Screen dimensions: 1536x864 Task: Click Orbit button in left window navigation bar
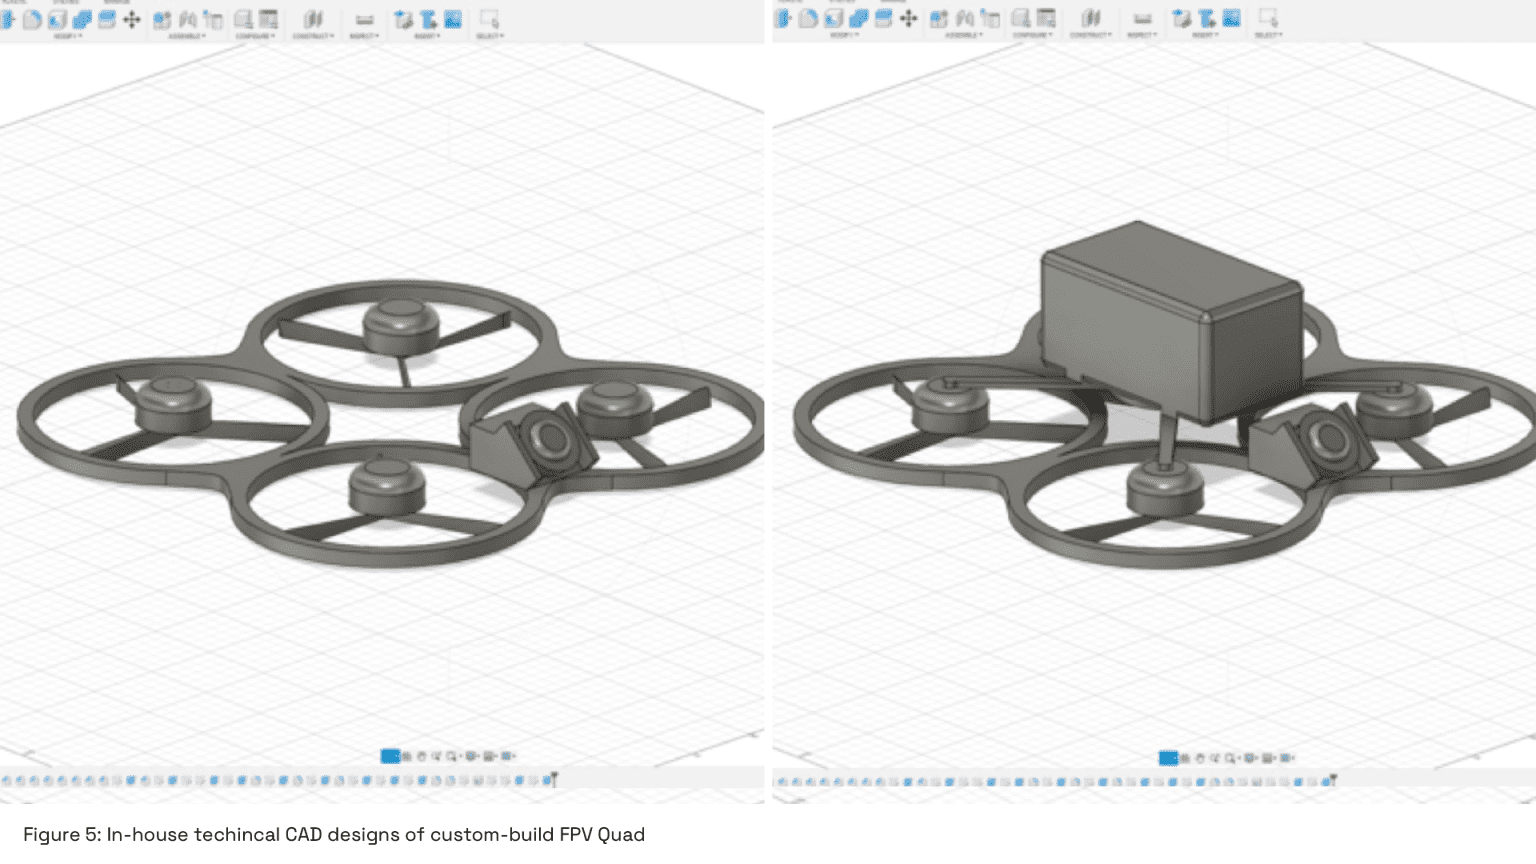407,756
